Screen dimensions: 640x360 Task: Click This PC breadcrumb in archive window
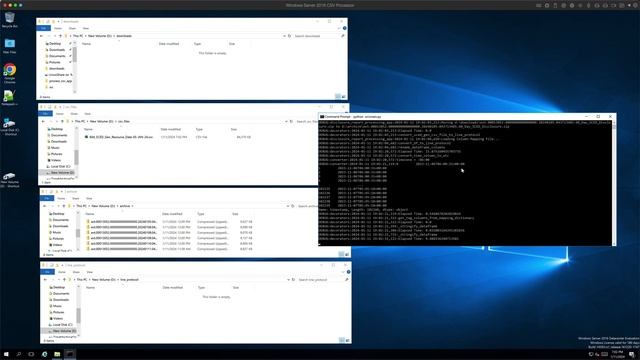pos(82,206)
